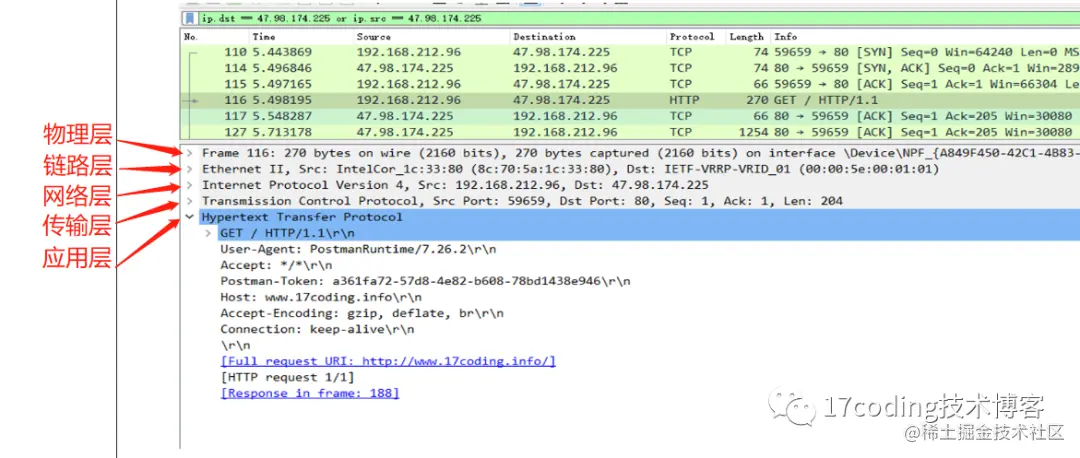Select the Postman-Token line
Image resolution: width=1080 pixels, height=458 pixels.
425,281
